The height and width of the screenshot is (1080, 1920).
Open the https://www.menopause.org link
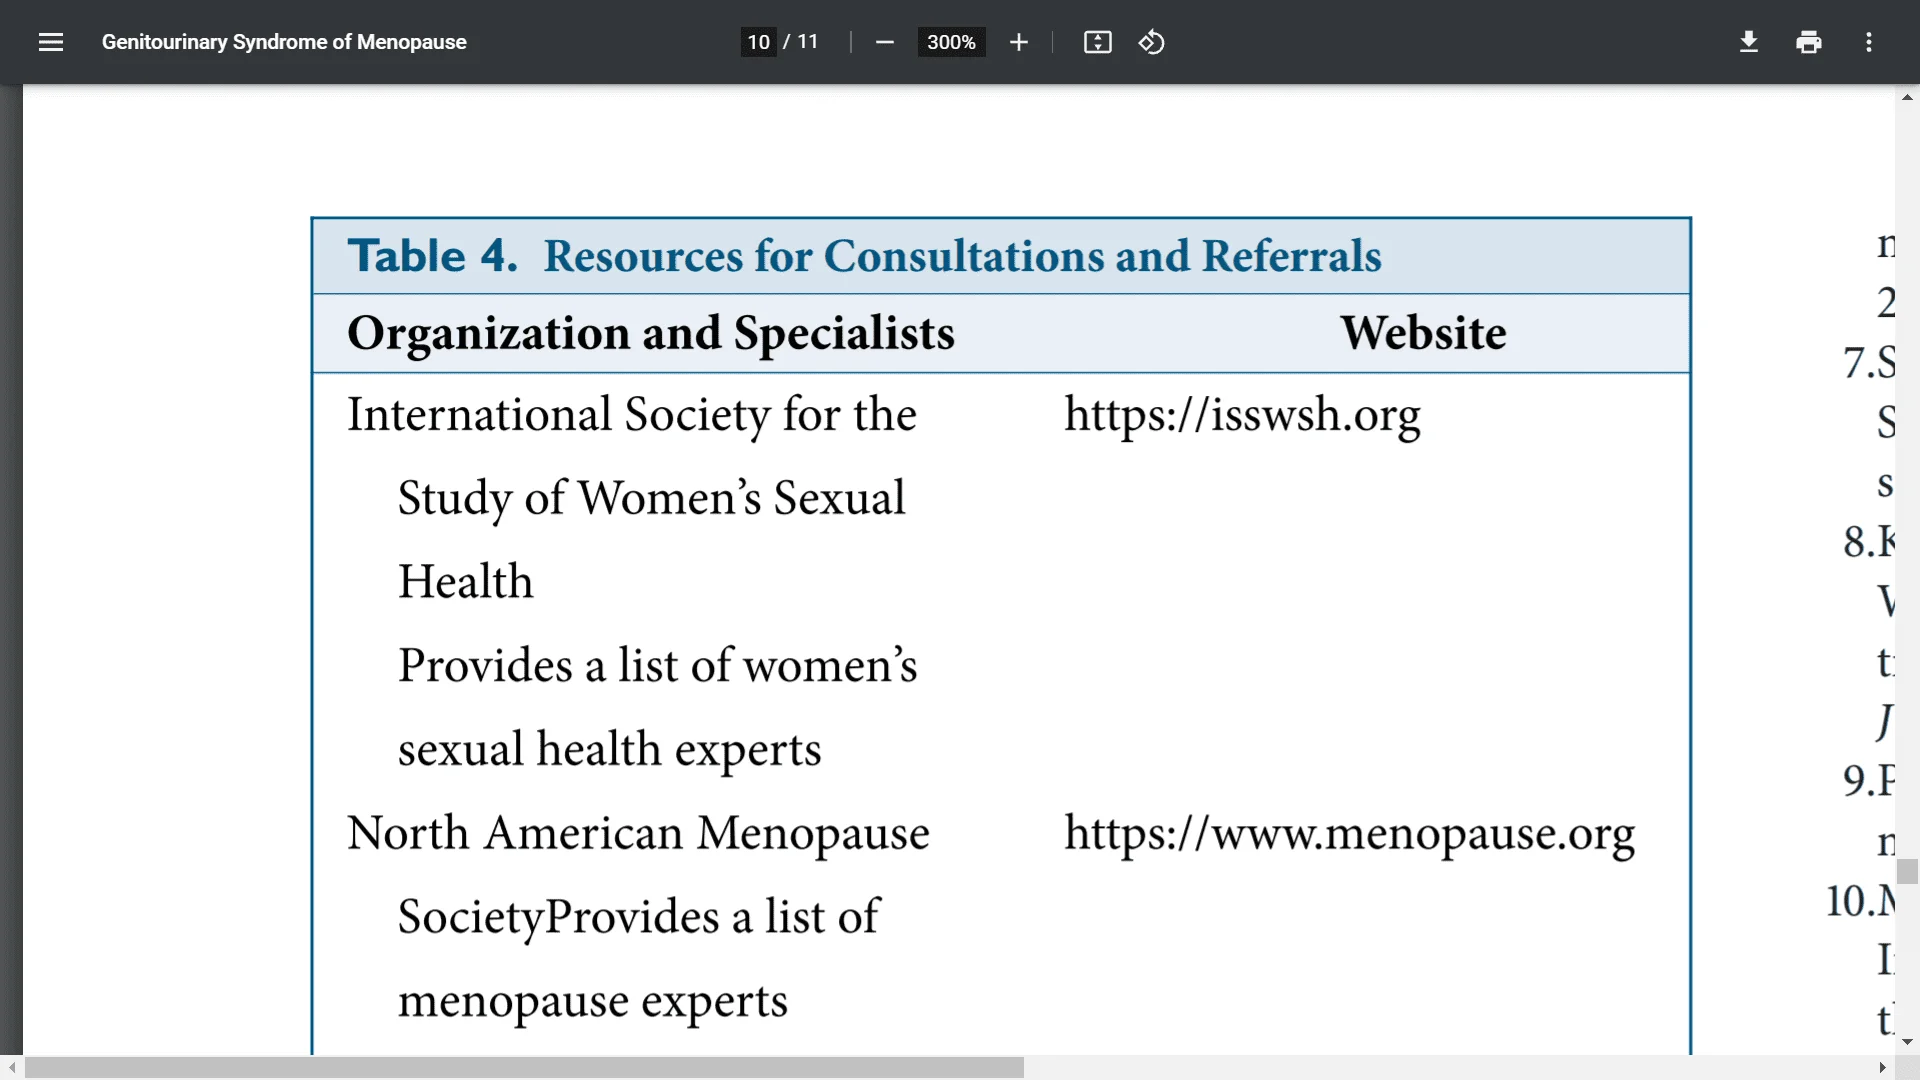[1349, 833]
